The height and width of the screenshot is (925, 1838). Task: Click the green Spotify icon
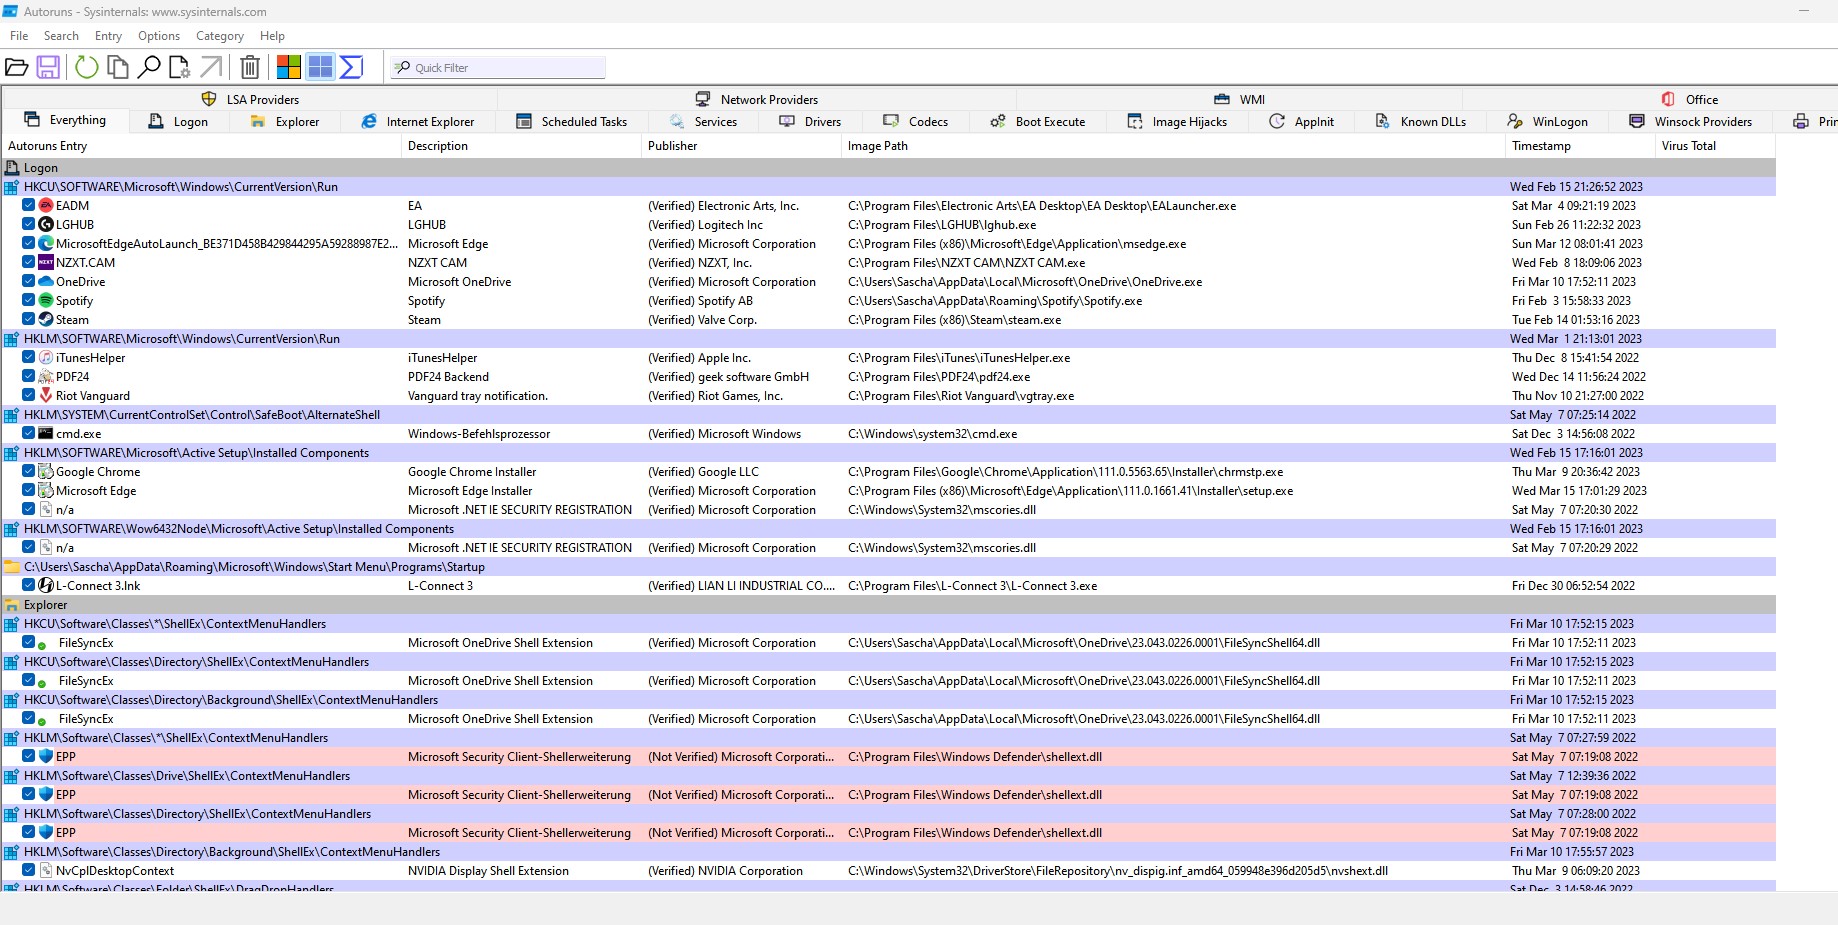(x=46, y=301)
